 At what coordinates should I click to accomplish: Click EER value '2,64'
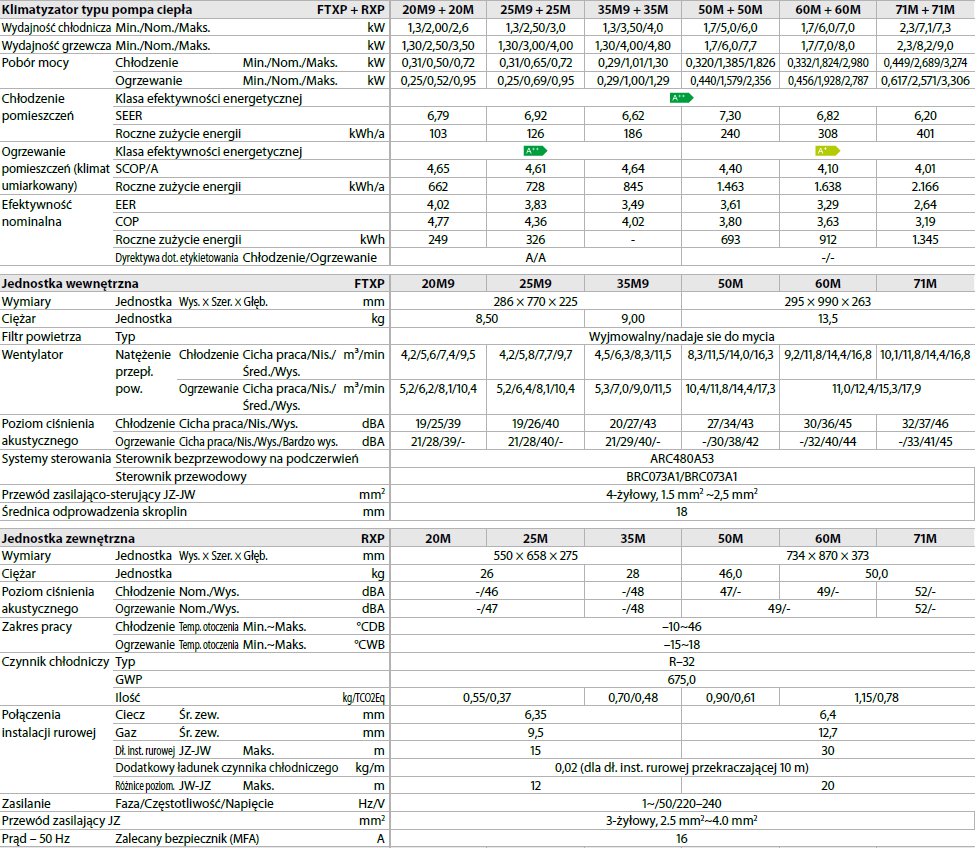click(925, 204)
